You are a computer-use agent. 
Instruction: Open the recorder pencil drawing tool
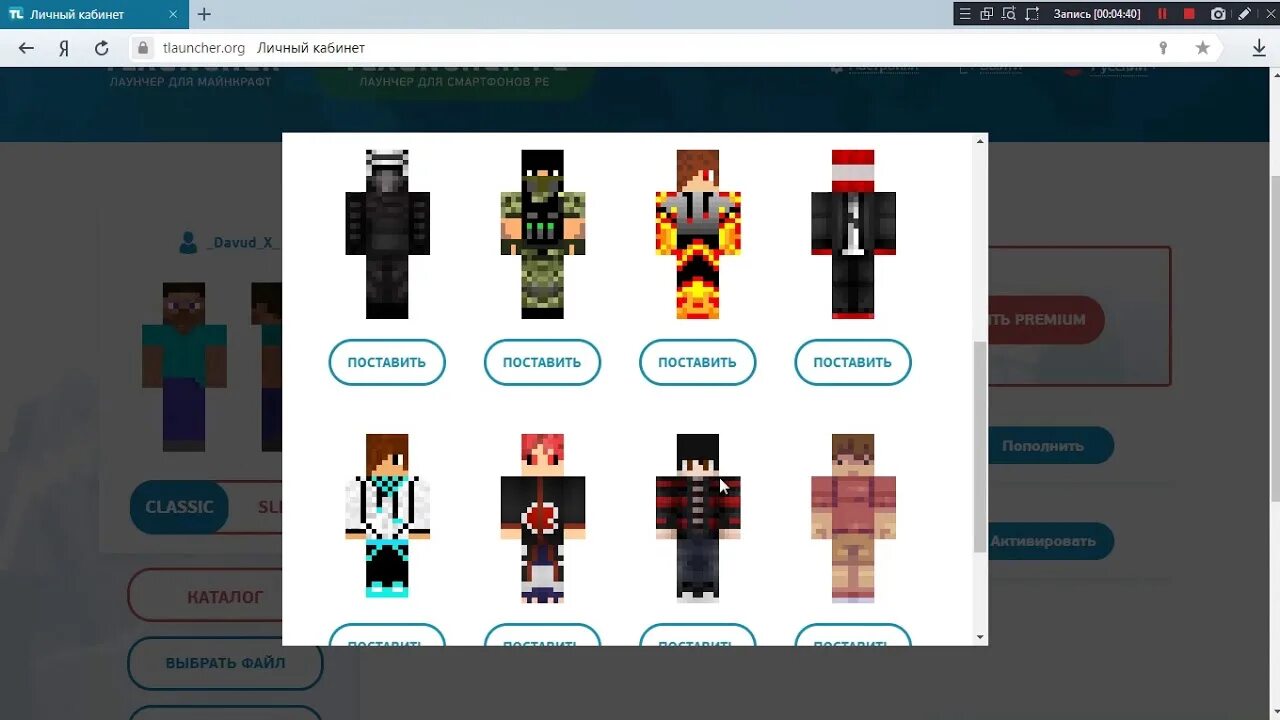[1244, 14]
